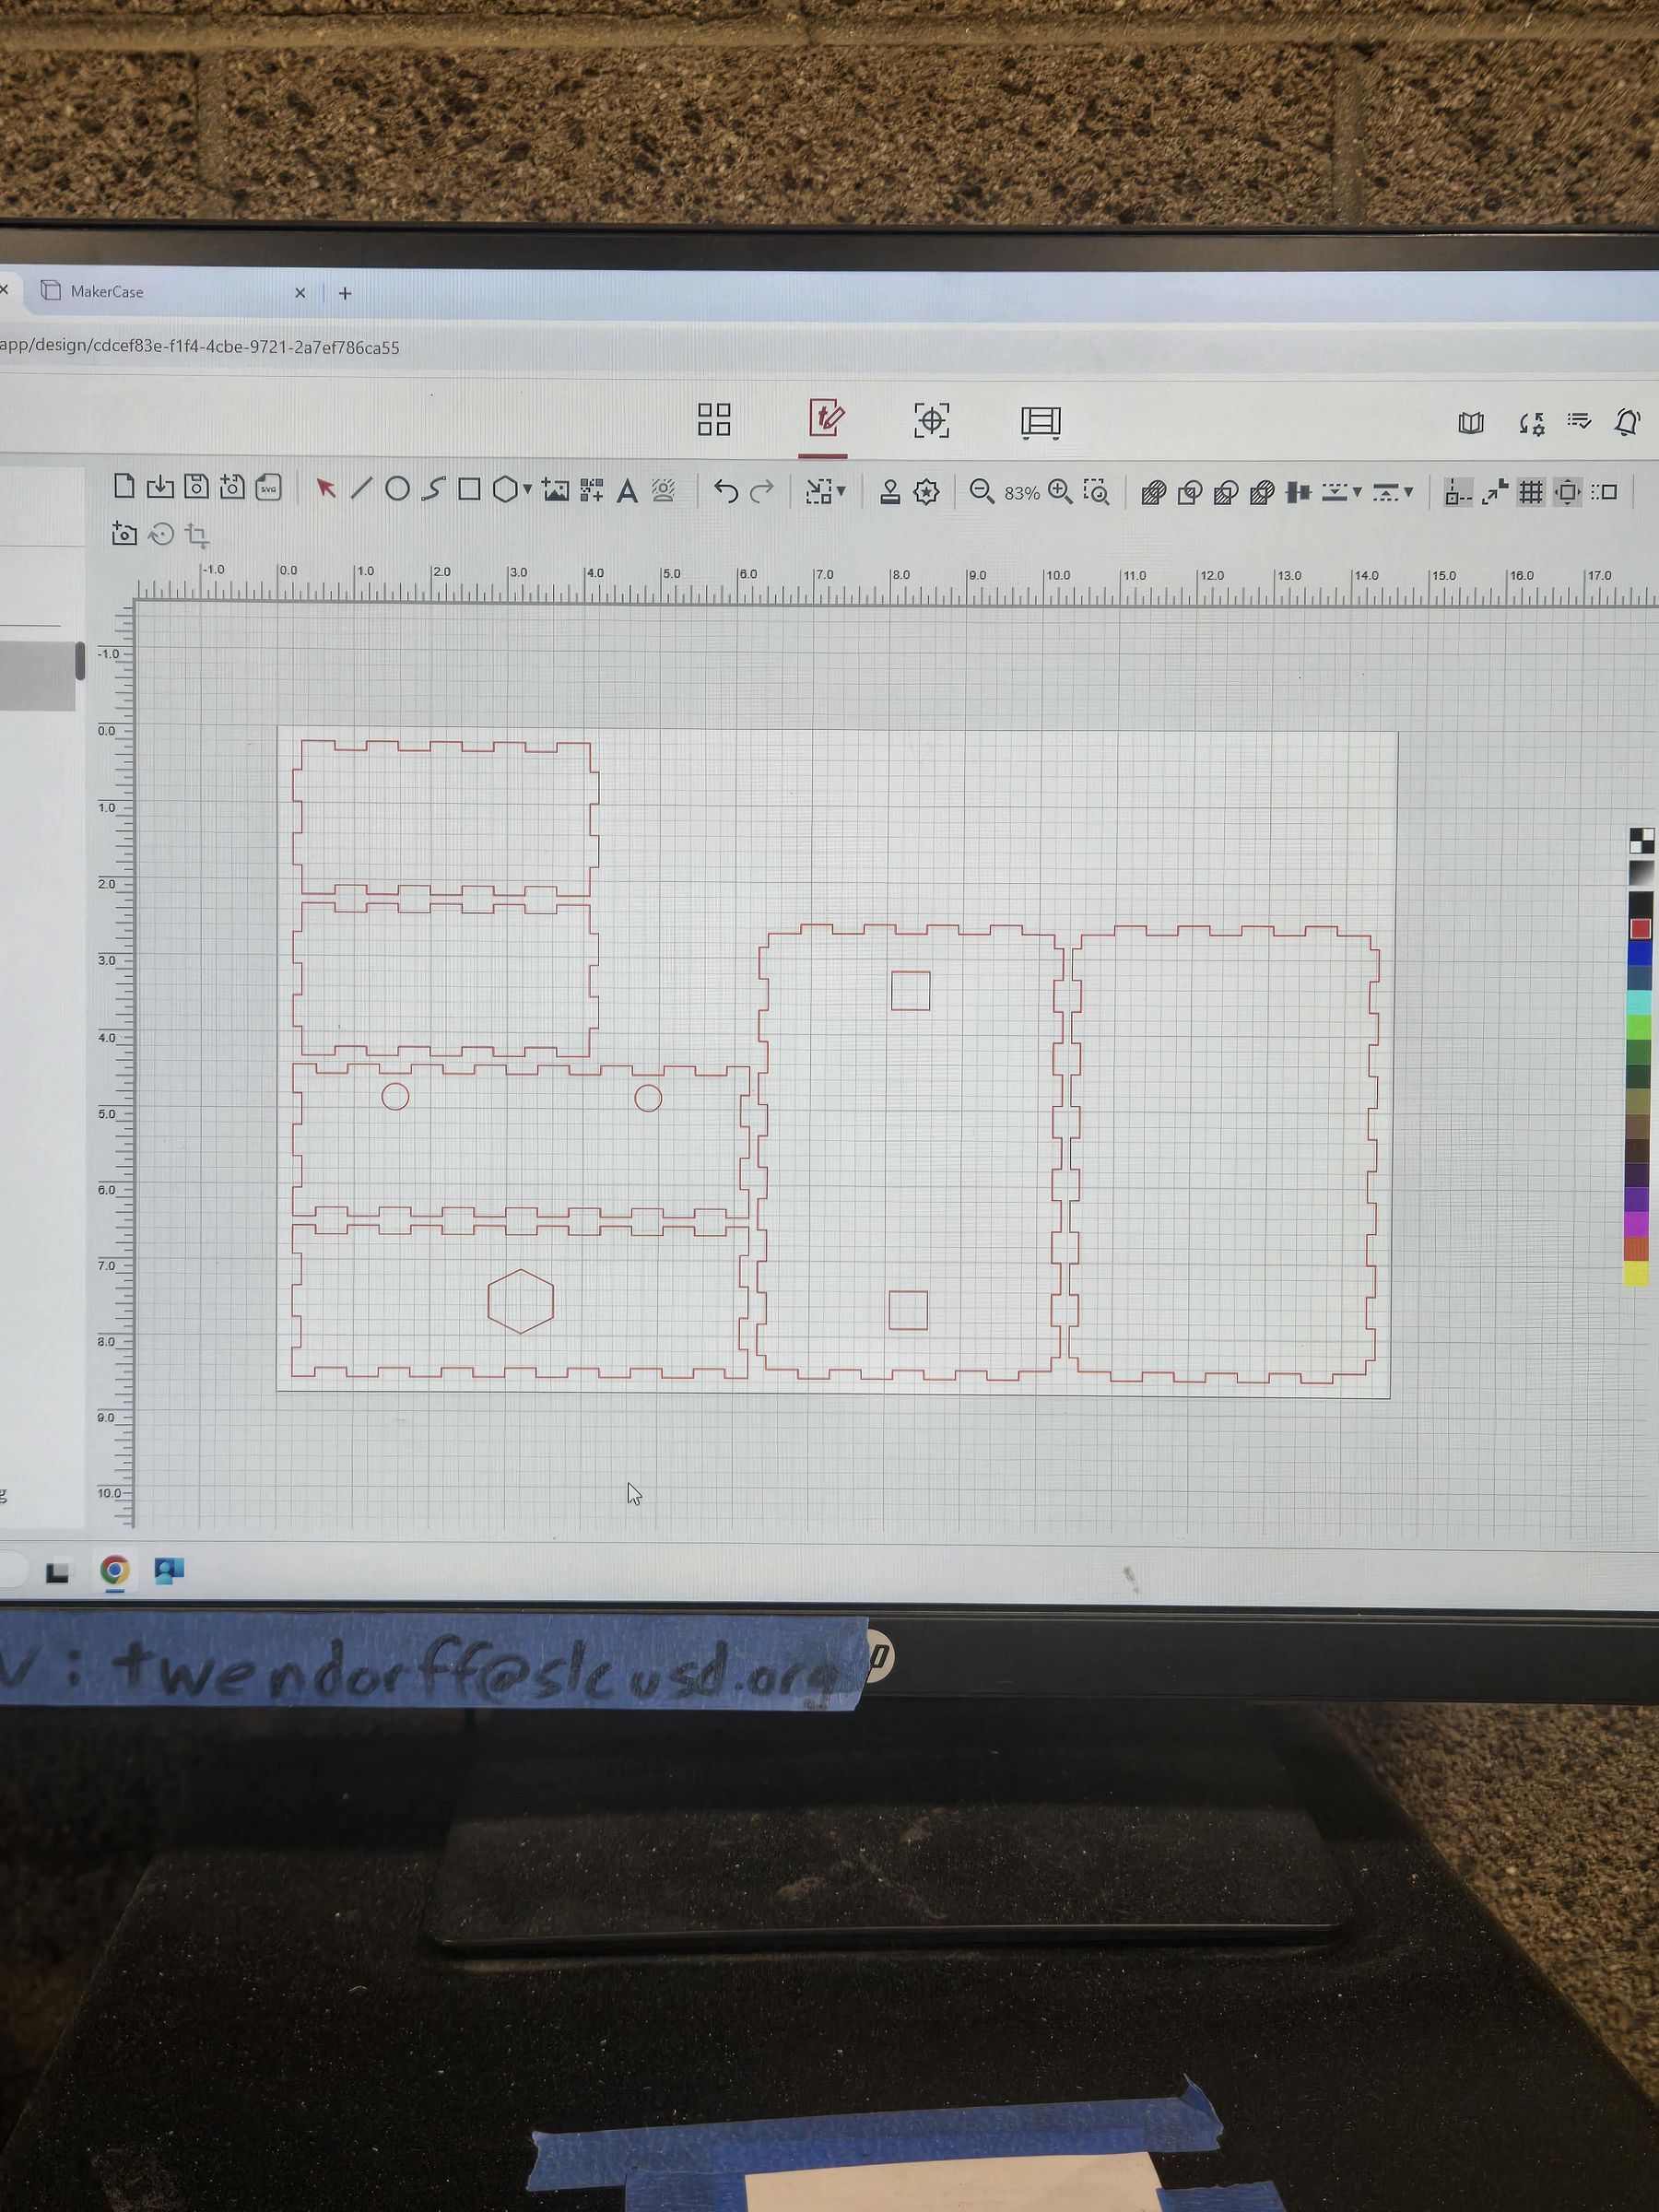Screen dimensions: 1659x2212
Task: Open the notifications bell
Action: [1627, 422]
